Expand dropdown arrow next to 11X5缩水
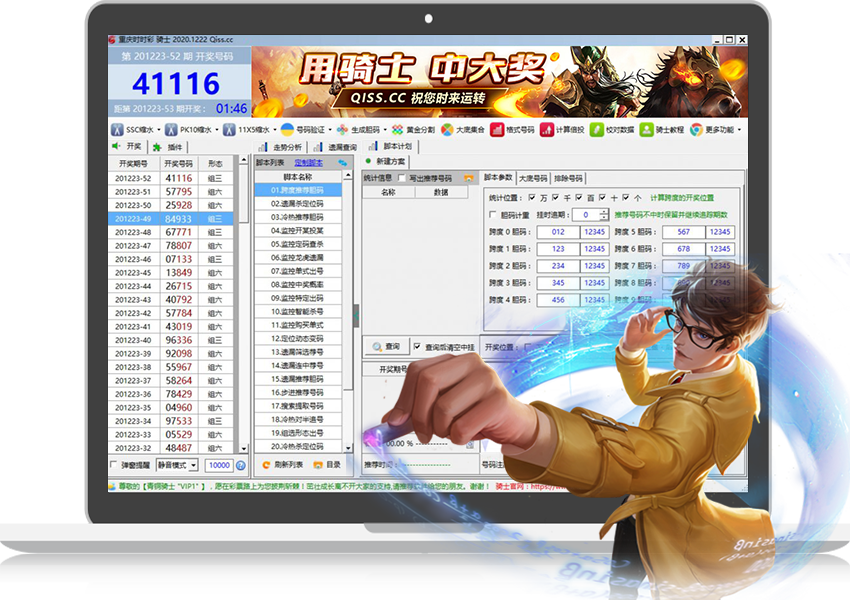 pyautogui.click(x=275, y=130)
